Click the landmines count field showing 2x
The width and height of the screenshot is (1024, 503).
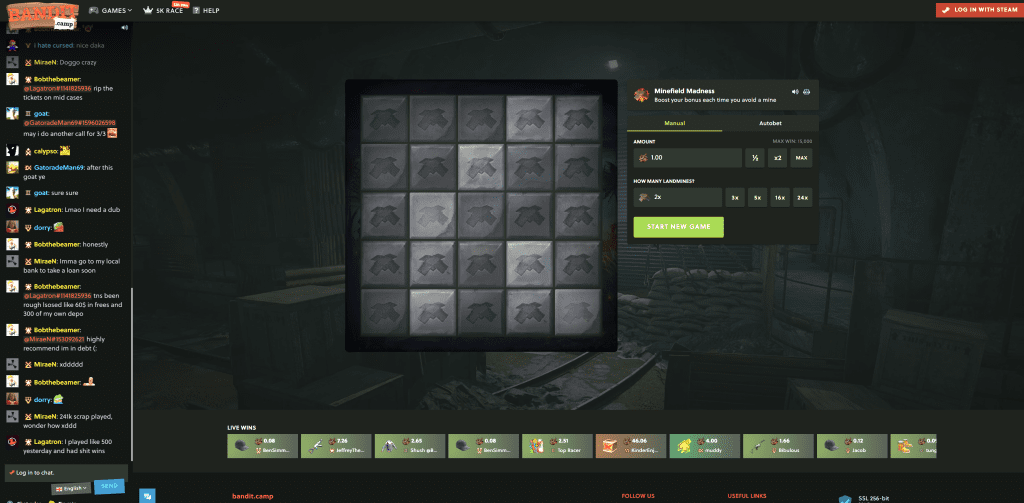coord(678,197)
